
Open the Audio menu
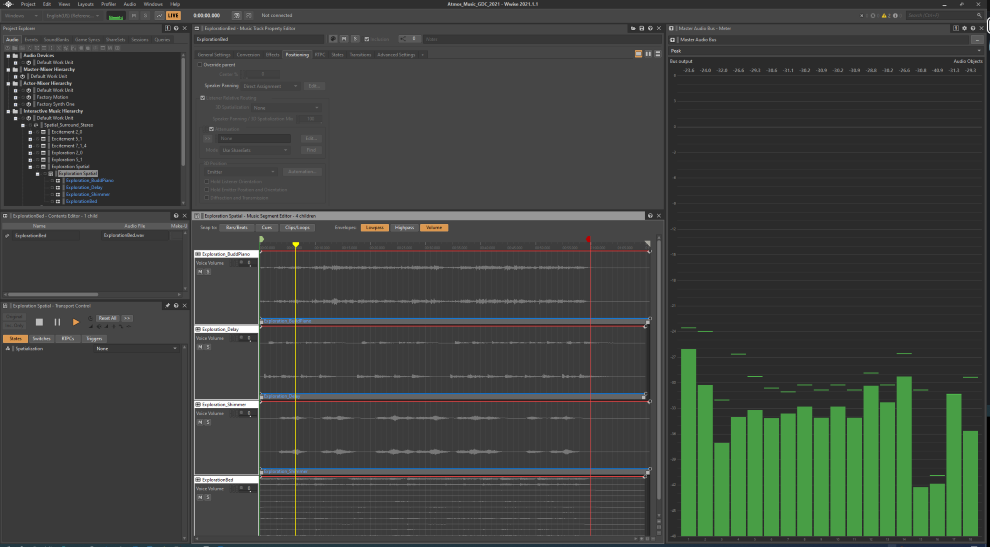[x=129, y=4]
